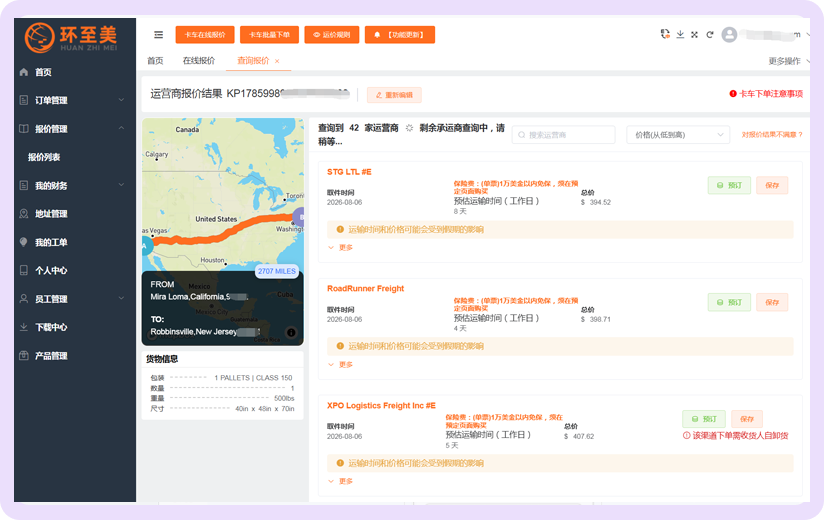824x520 pixels.
Task: Click the 订单管理 document icon
Action: pos(24,100)
